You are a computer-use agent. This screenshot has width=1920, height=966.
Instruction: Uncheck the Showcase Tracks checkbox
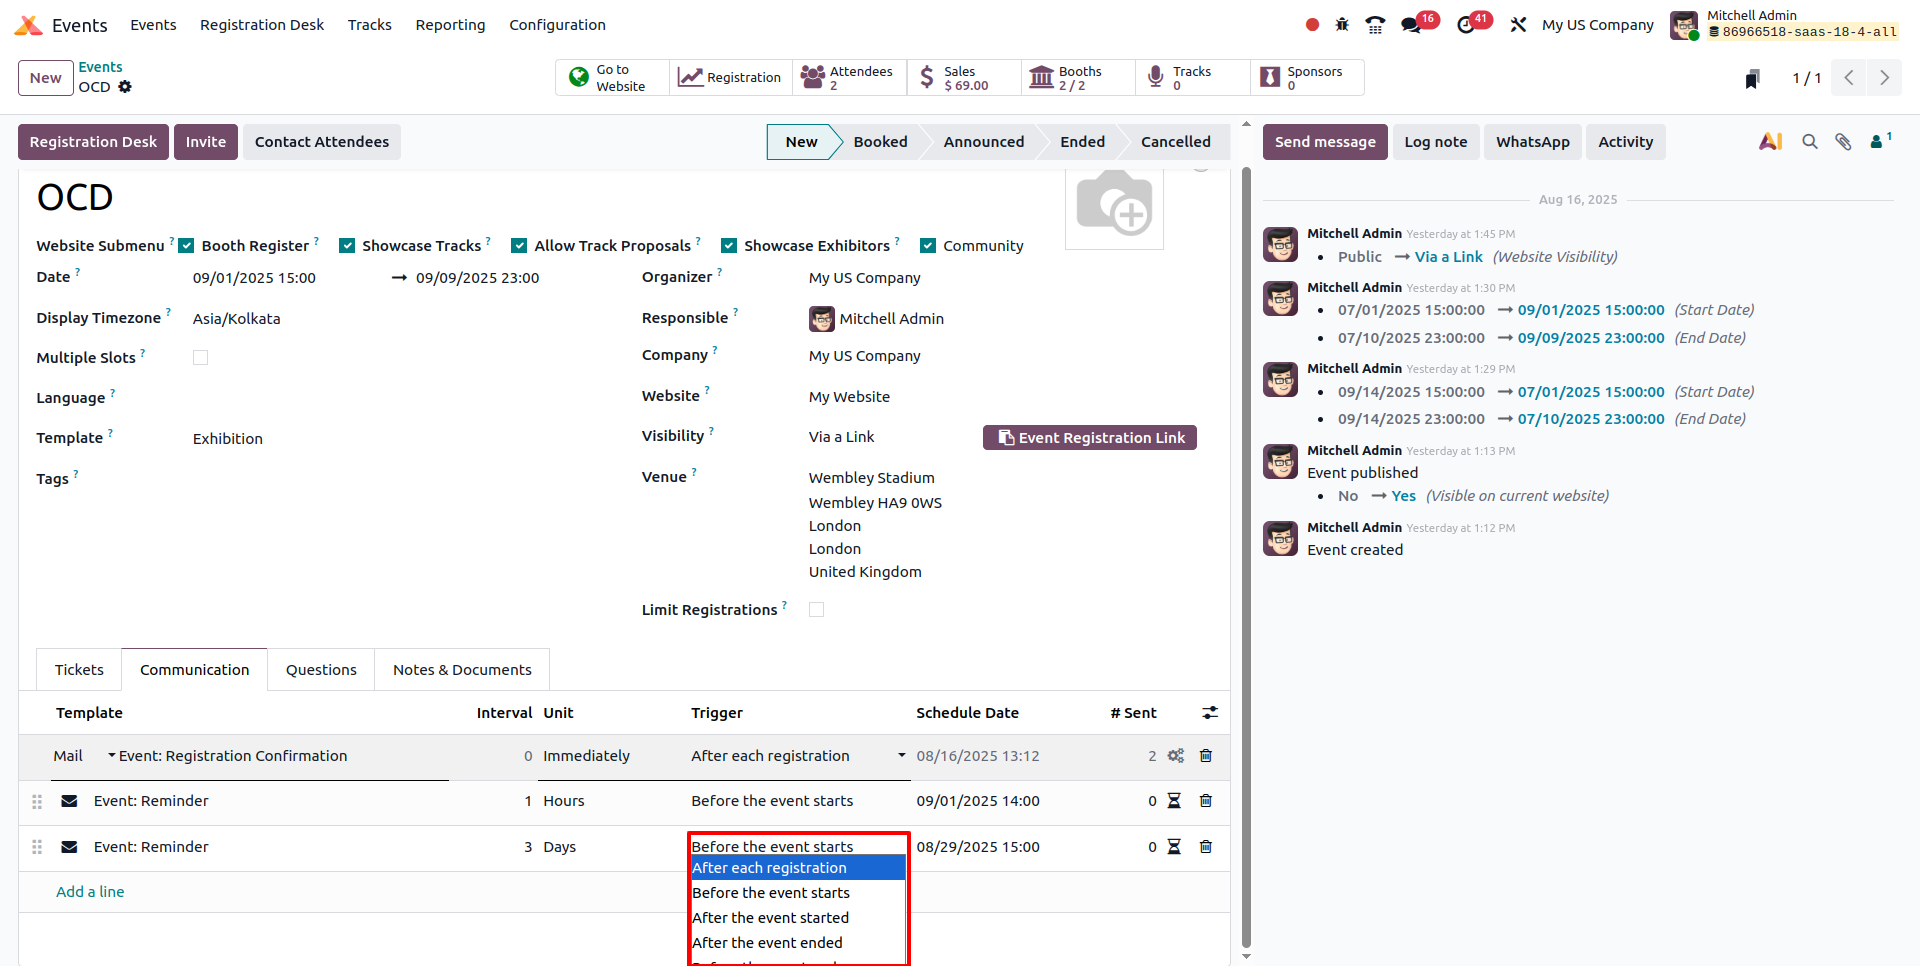click(x=347, y=246)
